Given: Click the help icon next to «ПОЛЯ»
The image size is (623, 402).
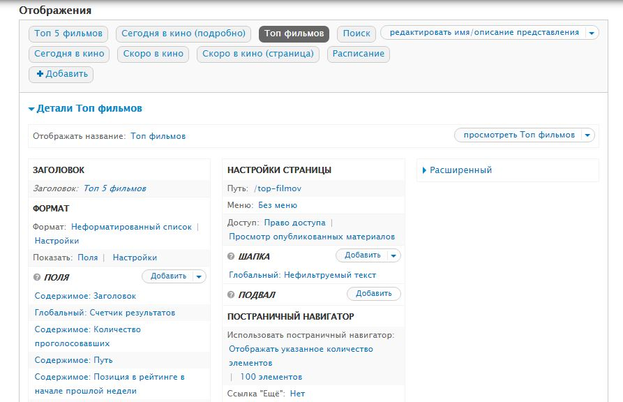Looking at the screenshot, I should (x=37, y=277).
